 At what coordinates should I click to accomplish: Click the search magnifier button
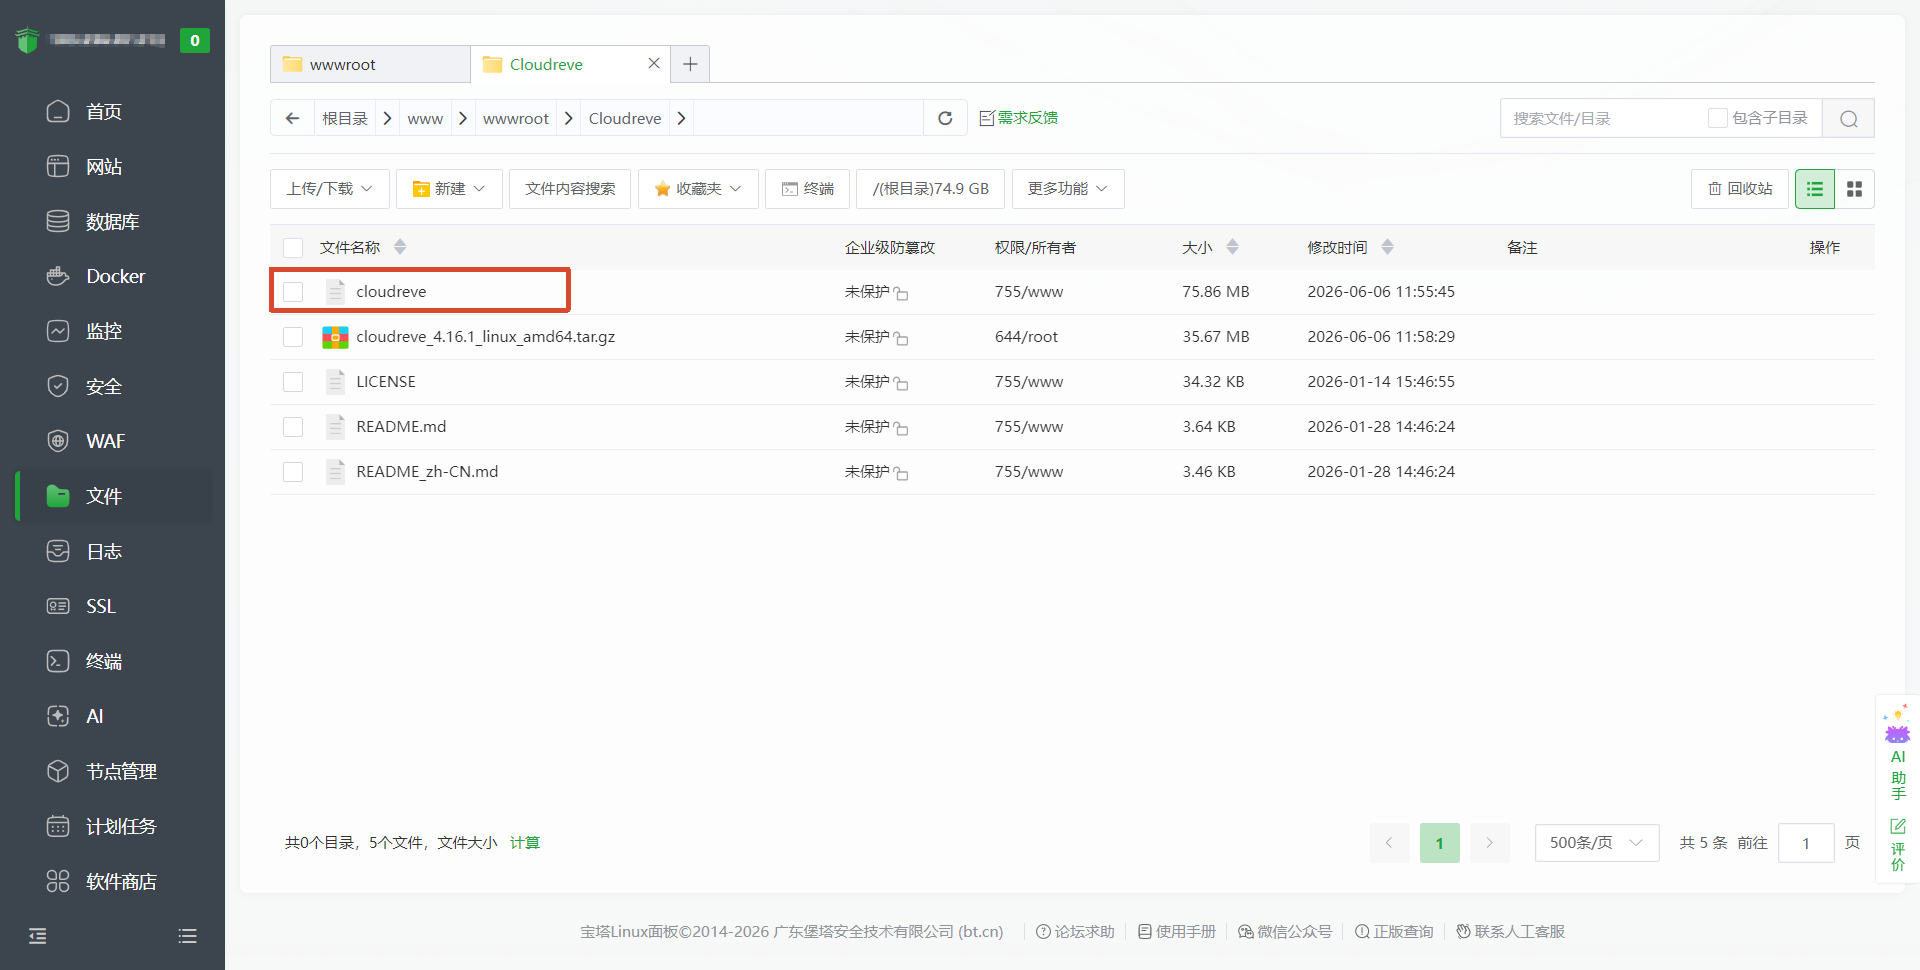1848,118
